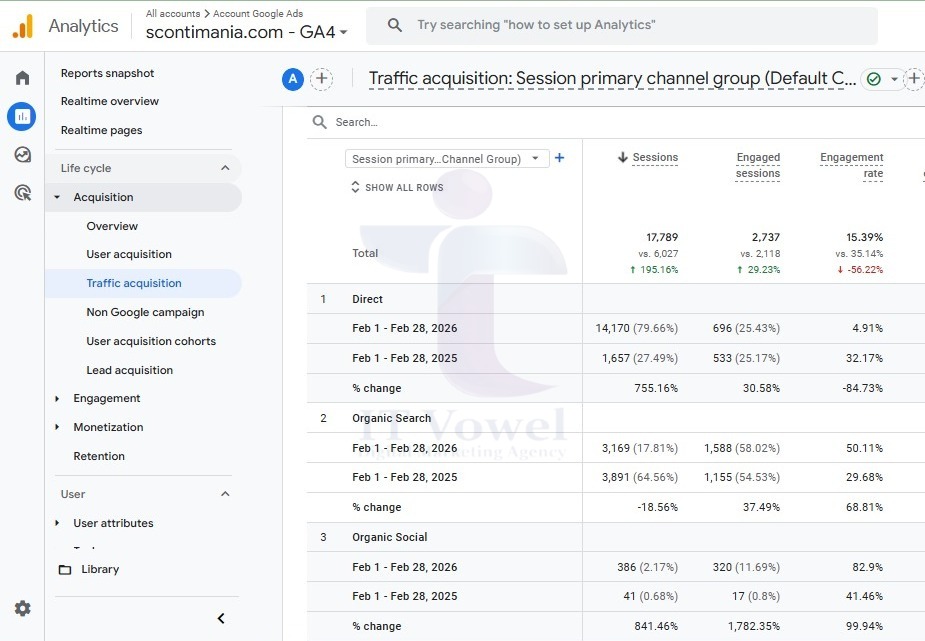Collapse the User section
Screen dimensions: 925x641
pyautogui.click(x=225, y=494)
